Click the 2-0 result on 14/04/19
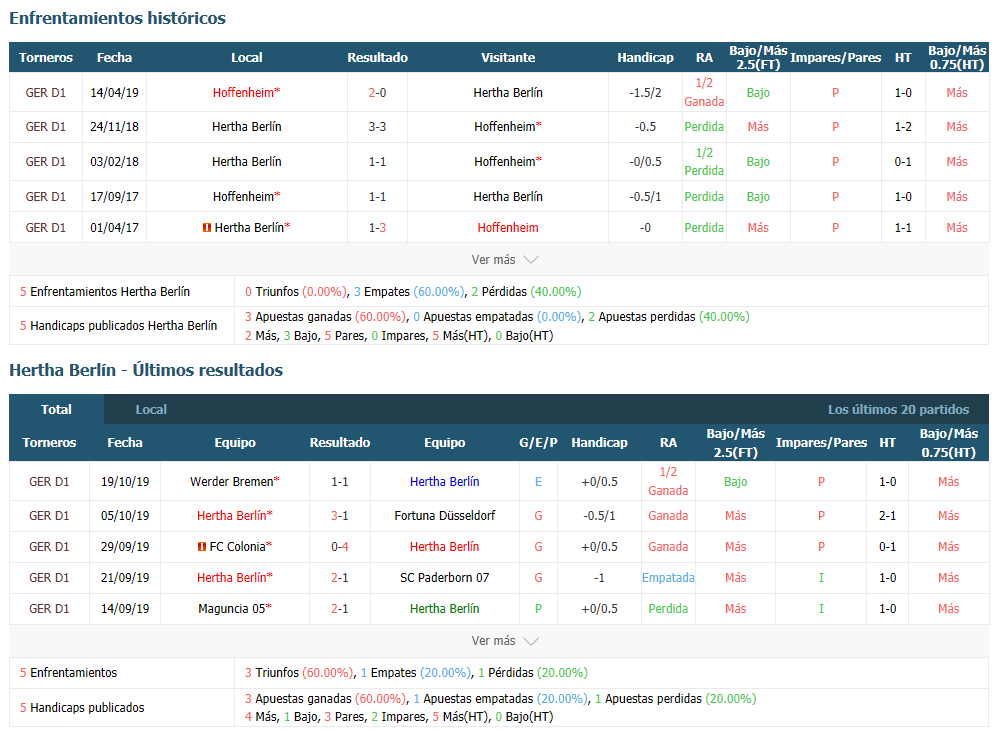 pos(377,92)
